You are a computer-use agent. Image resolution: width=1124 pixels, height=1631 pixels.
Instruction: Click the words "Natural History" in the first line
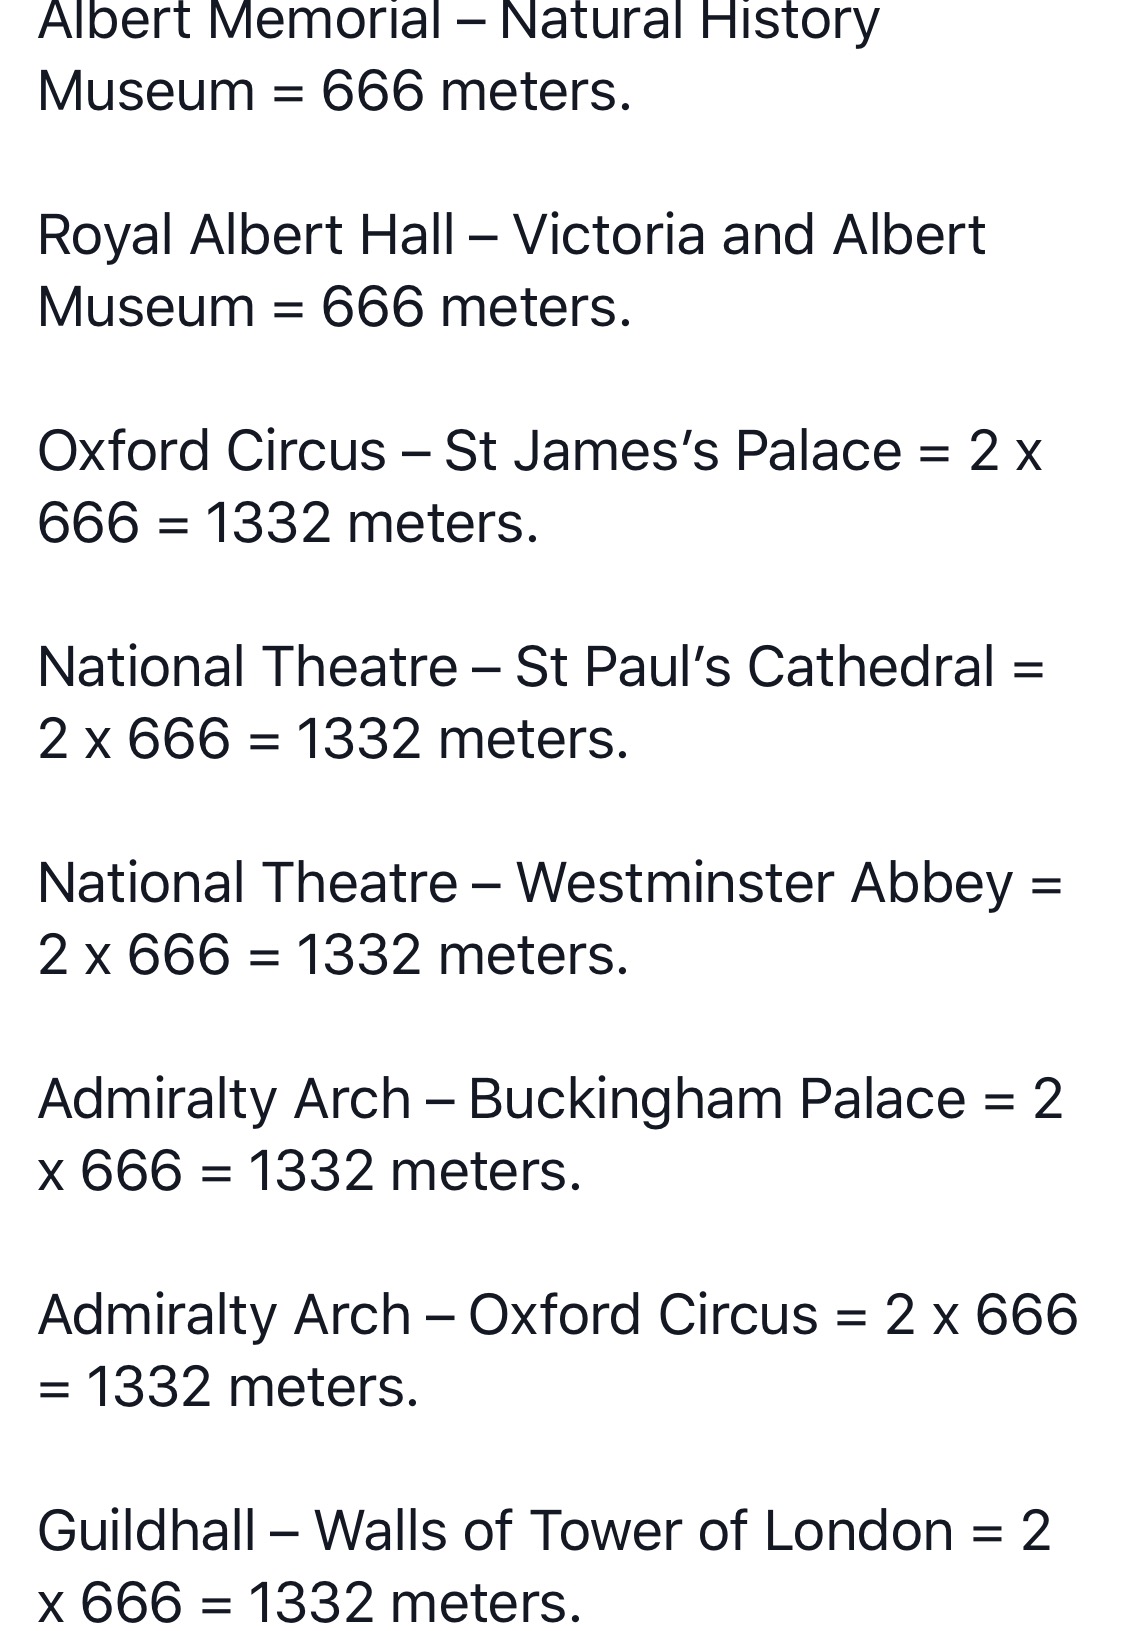pyautogui.click(x=689, y=20)
